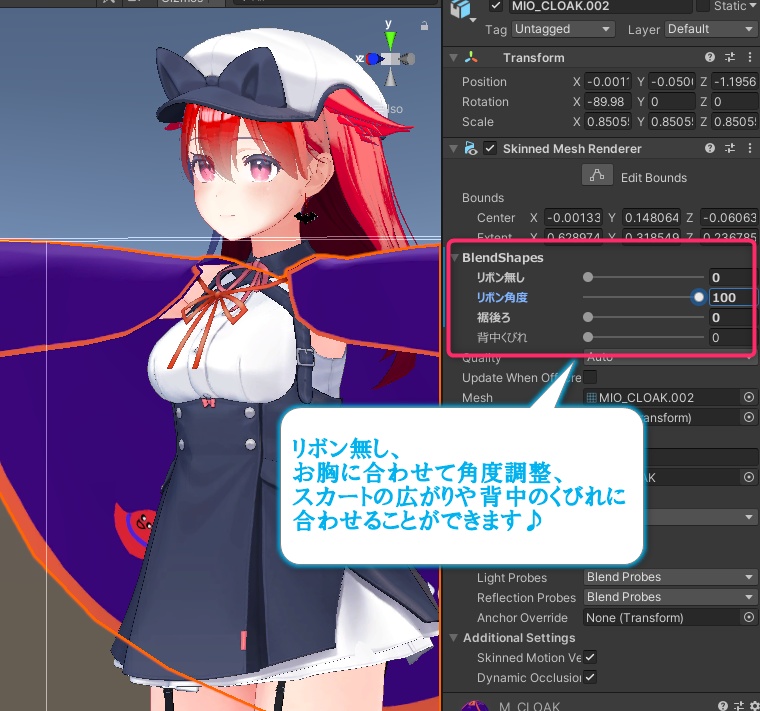
Task: Collapse the Transform component foldout
Action: pos(453,58)
